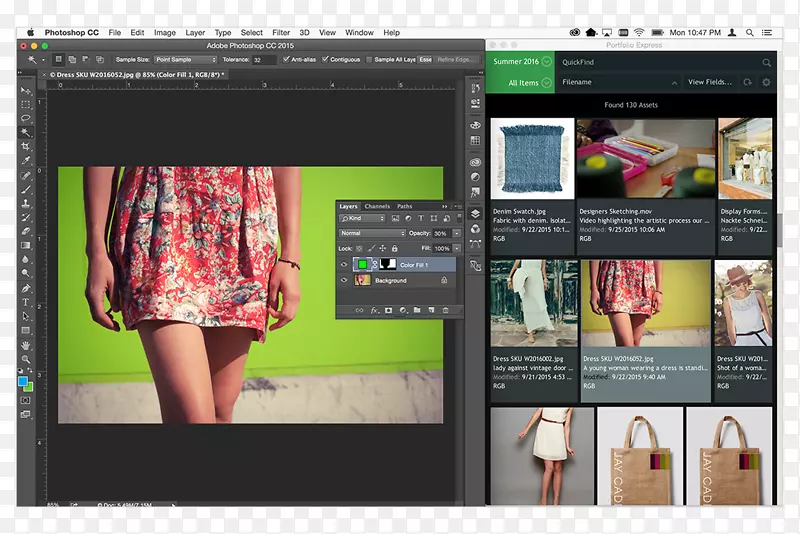This screenshot has width=800, height=534.
Task: Pick the Eyedropper tool
Action: tap(26, 160)
